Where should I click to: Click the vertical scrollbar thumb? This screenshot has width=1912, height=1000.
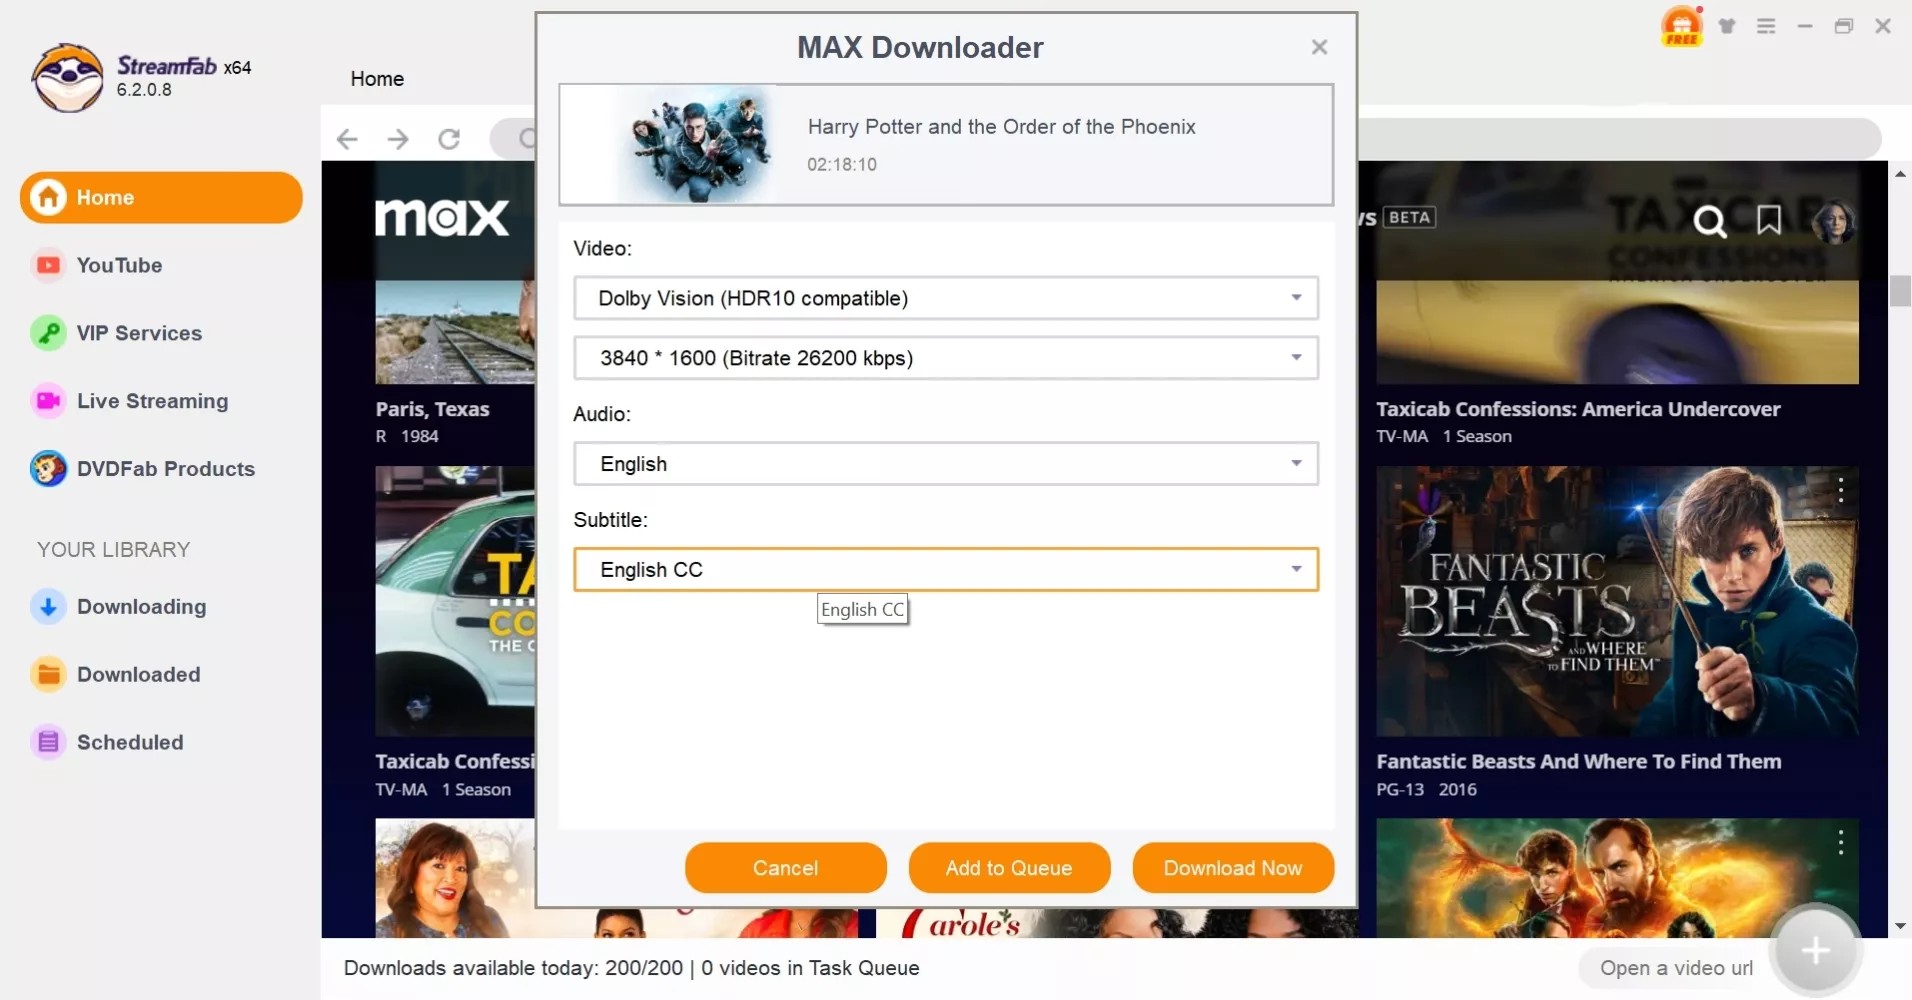pos(1900,290)
